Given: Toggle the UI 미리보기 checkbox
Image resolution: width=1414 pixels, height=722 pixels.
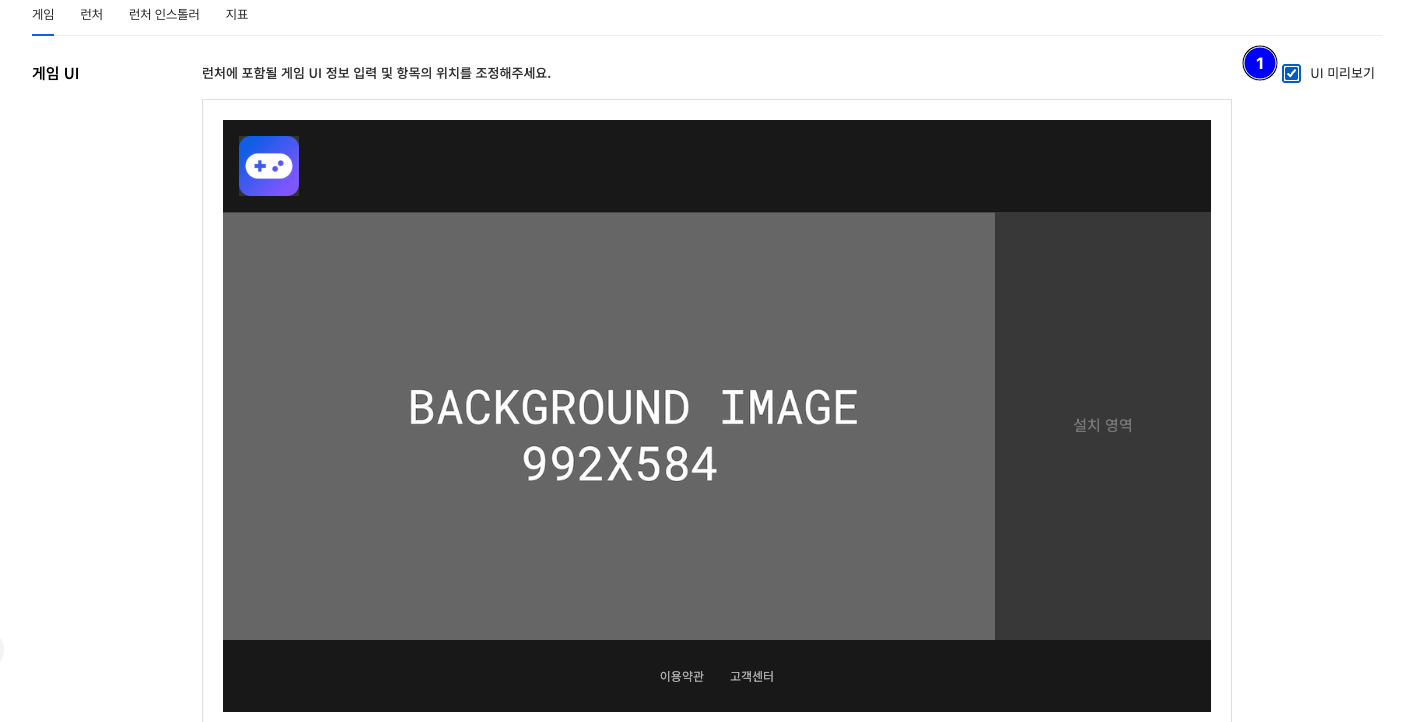Looking at the screenshot, I should [1291, 73].
